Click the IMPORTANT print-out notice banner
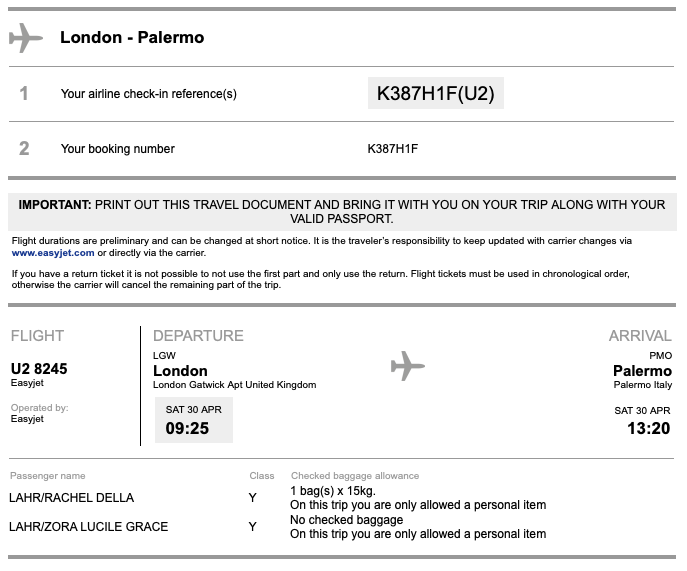The image size is (687, 571). (342, 212)
